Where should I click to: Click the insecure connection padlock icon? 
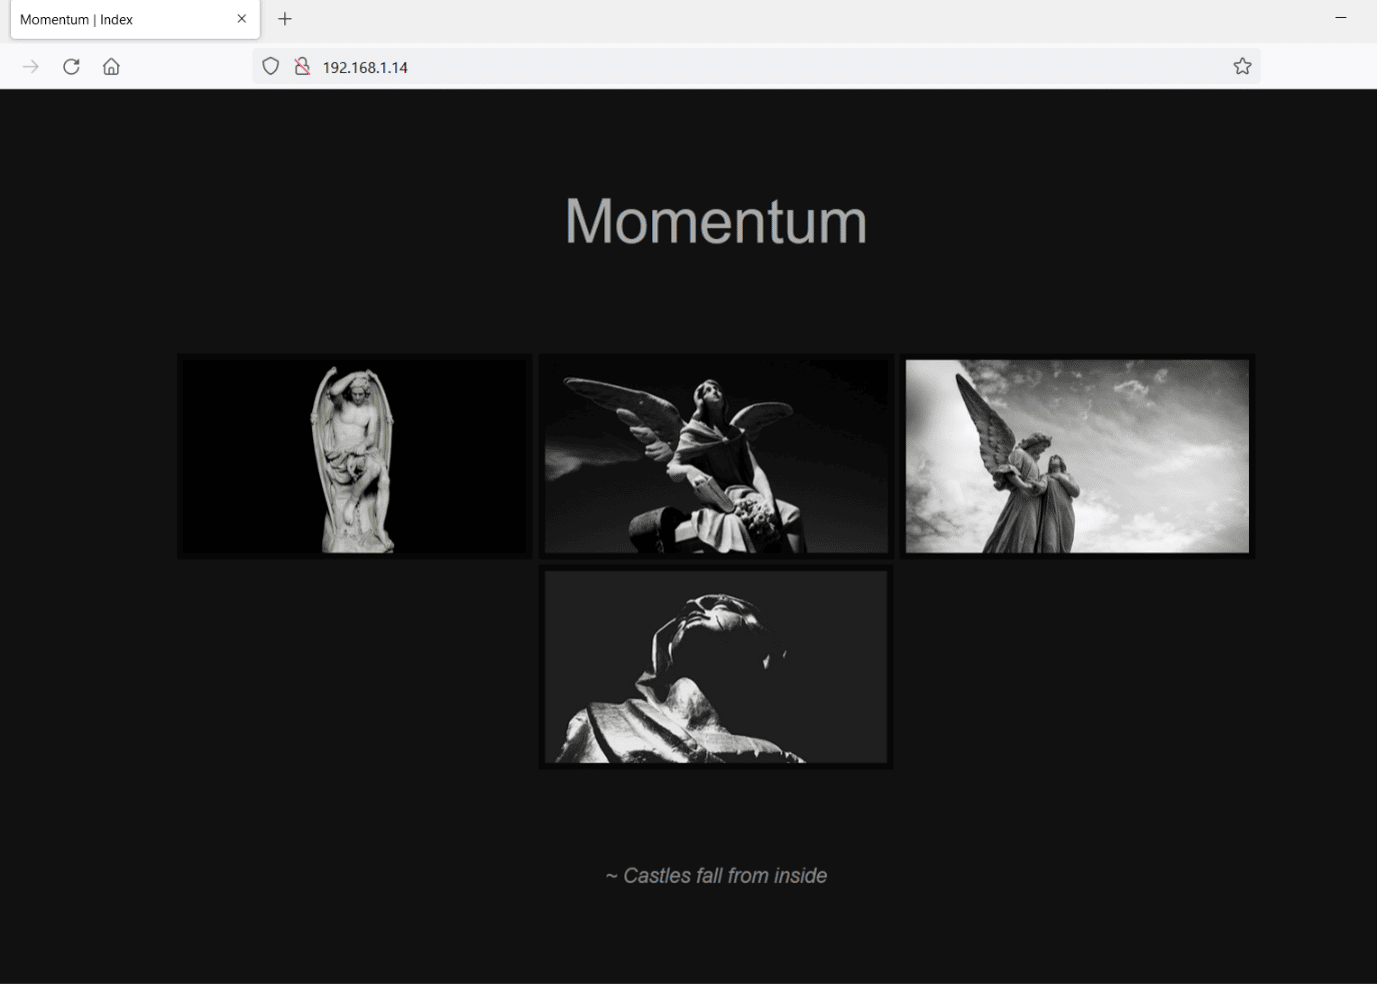[302, 67]
